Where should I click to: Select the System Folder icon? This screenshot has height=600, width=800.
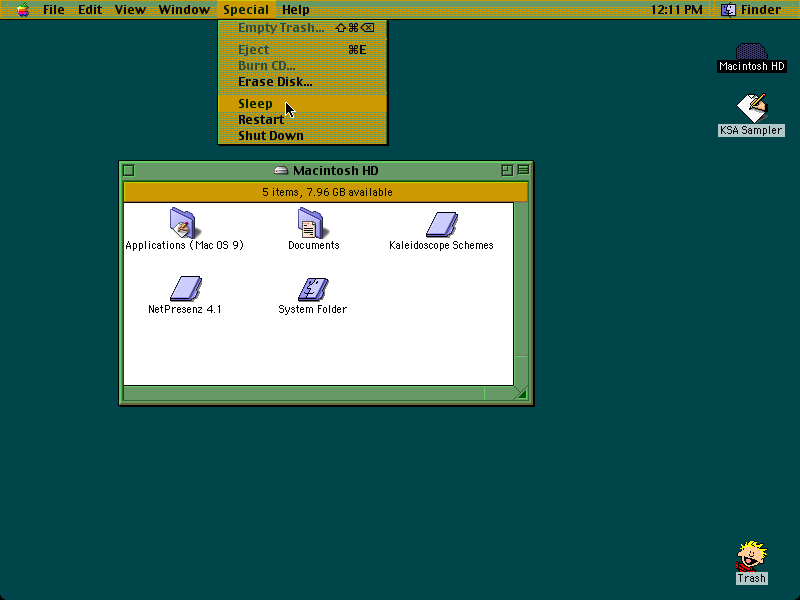click(x=313, y=289)
